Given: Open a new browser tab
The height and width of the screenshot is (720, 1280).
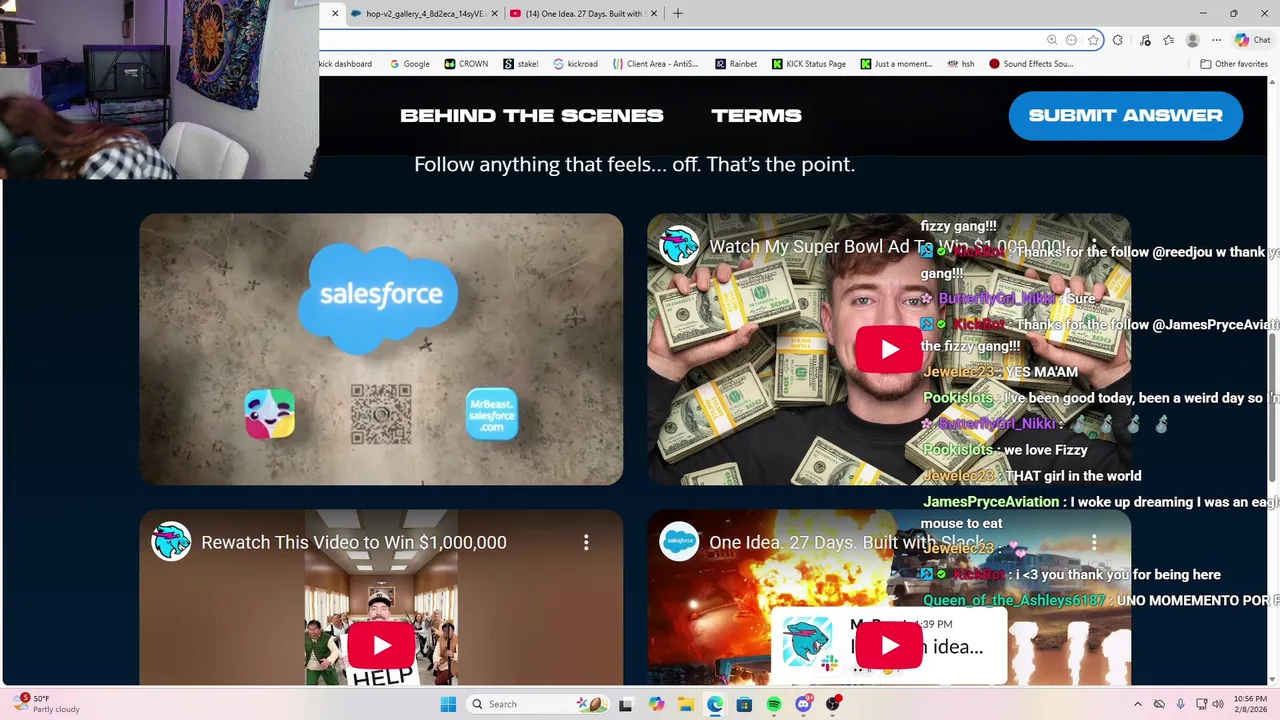Looking at the screenshot, I should [x=678, y=13].
